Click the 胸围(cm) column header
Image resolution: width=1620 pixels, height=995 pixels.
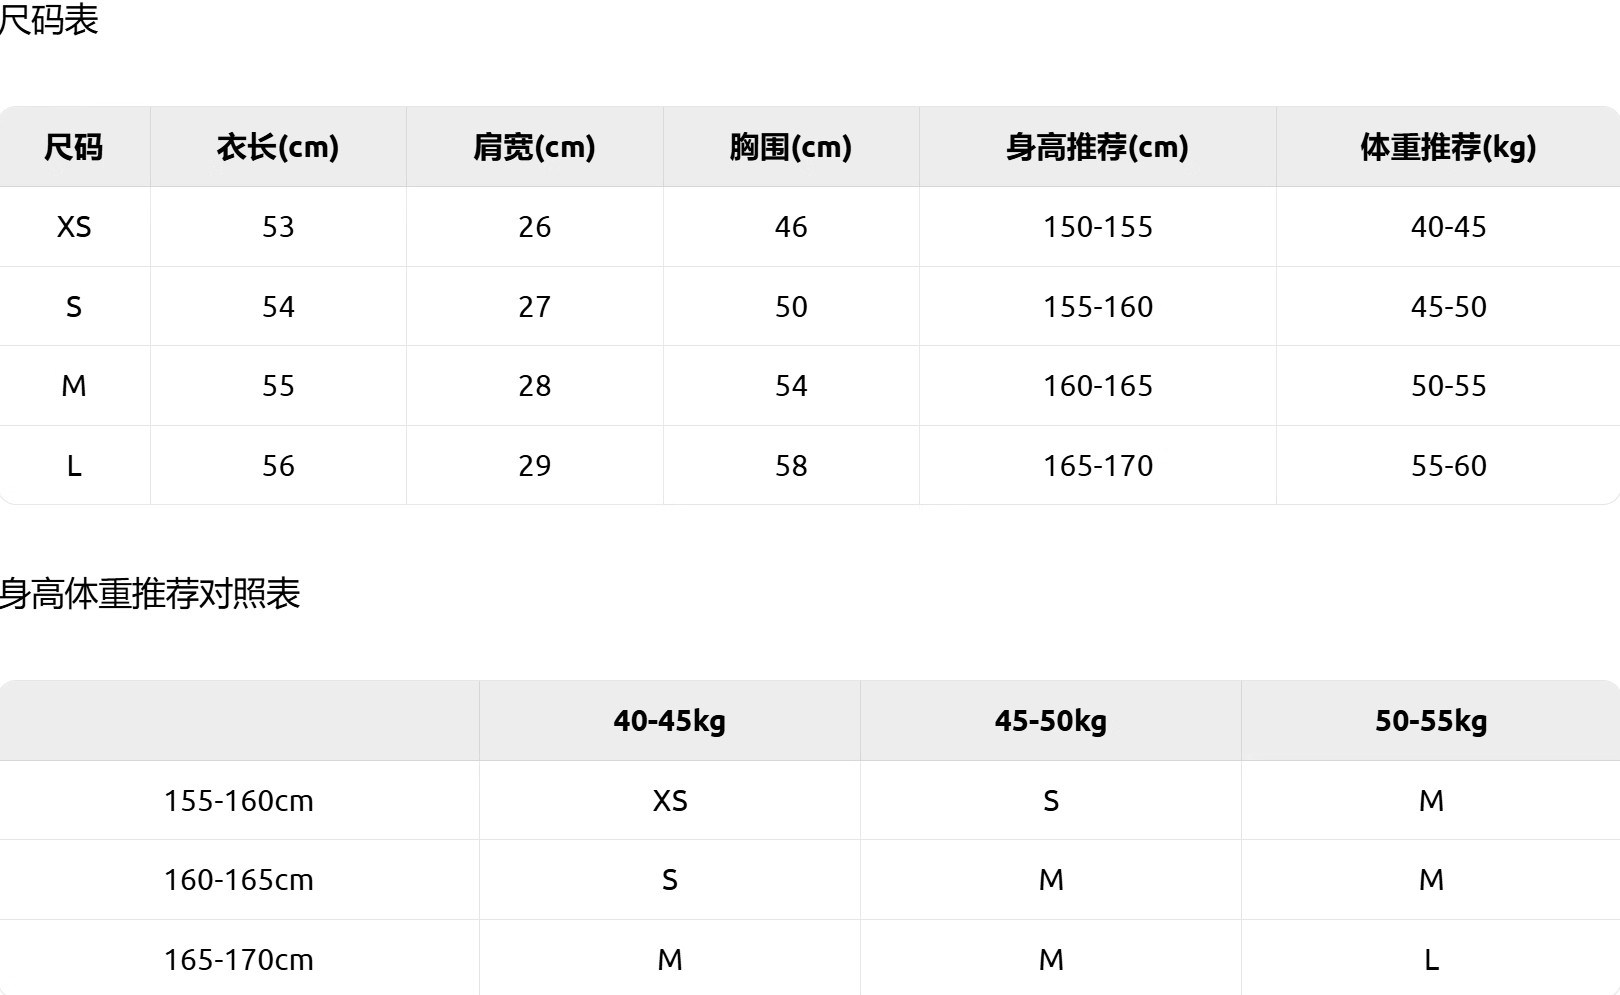tap(790, 147)
